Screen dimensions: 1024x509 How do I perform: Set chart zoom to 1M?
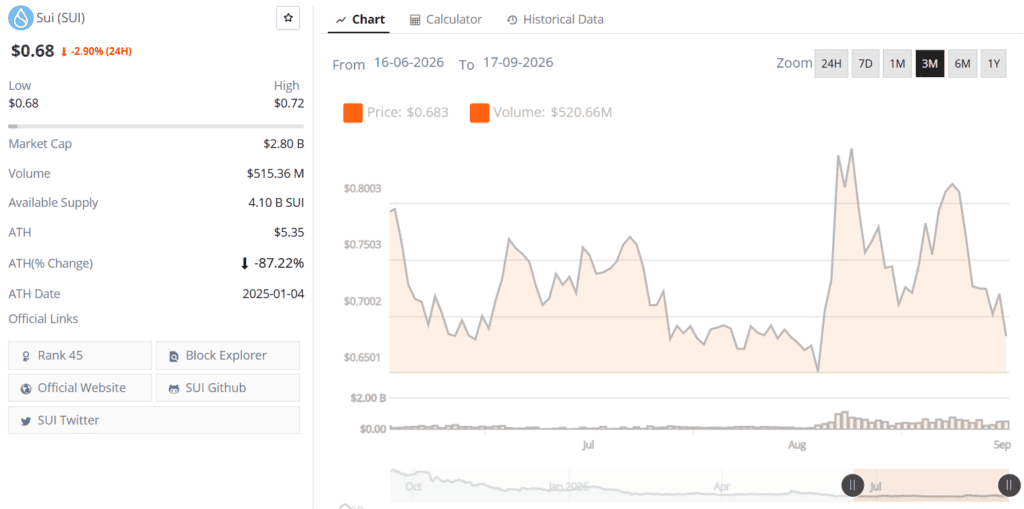[897, 63]
